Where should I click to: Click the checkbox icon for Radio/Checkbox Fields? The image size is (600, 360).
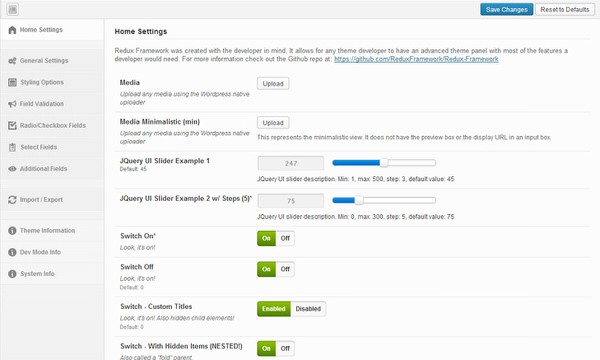tap(12, 125)
